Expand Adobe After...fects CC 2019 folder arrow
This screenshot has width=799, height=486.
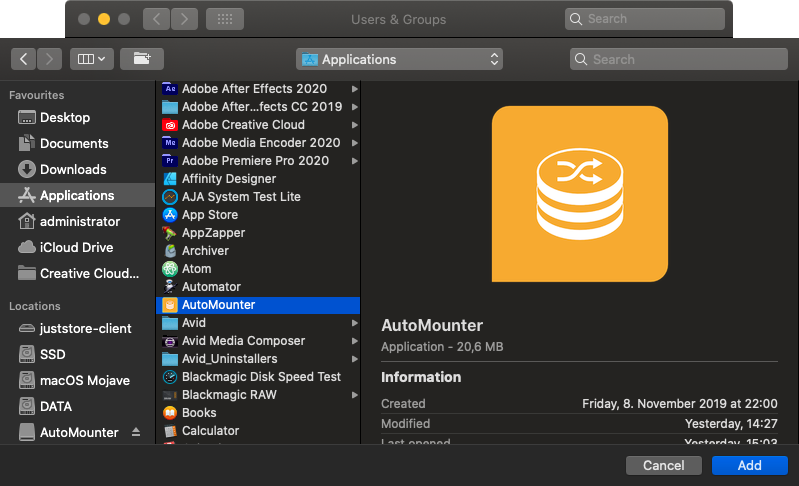pyautogui.click(x=355, y=107)
